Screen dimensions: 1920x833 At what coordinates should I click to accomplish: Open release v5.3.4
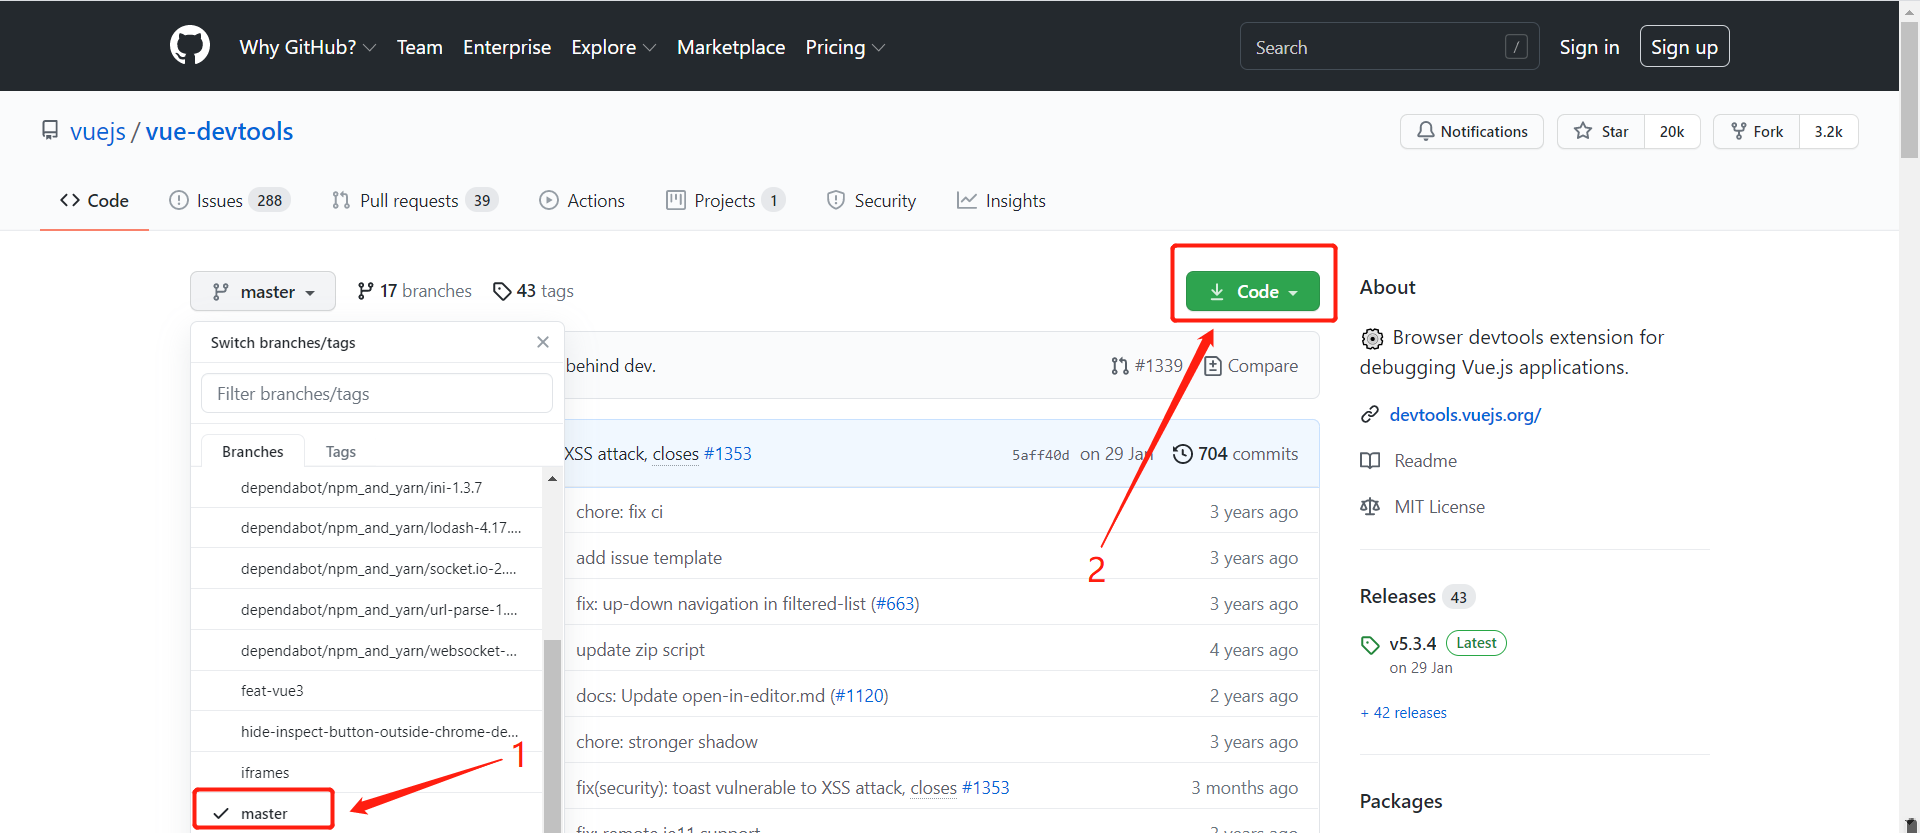click(x=1412, y=643)
